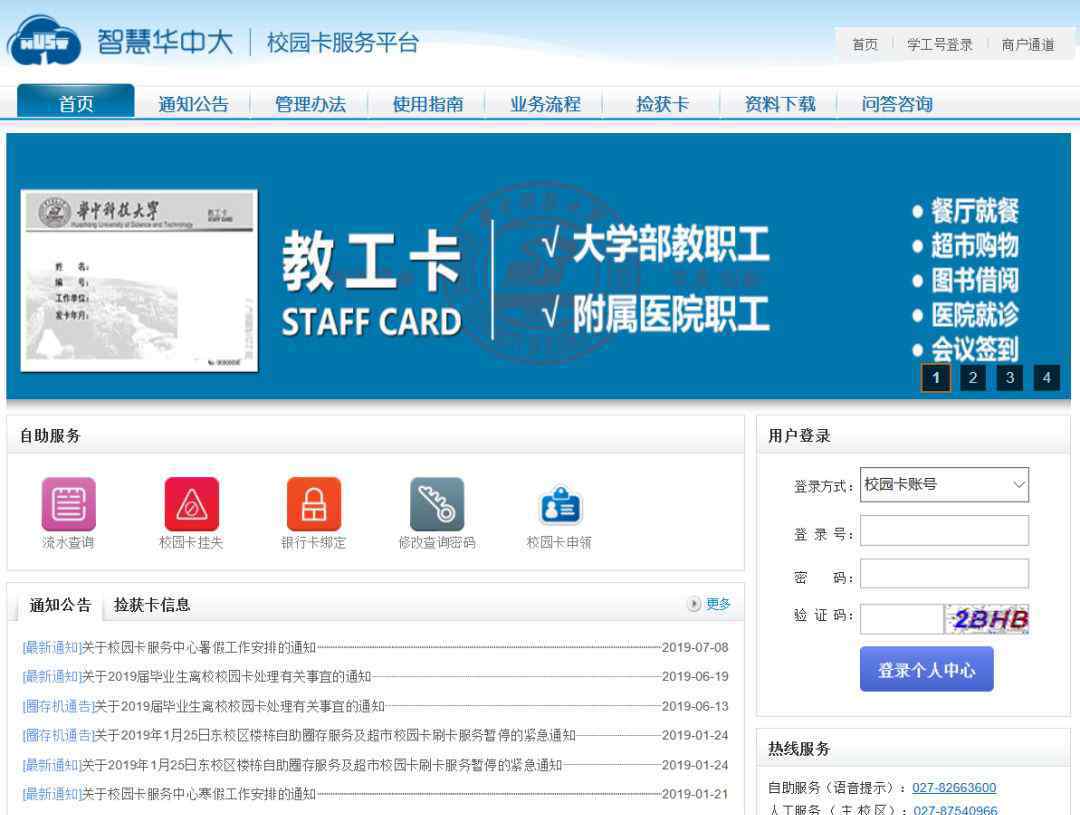Refresh the 2BHB captcha image

(x=987, y=619)
